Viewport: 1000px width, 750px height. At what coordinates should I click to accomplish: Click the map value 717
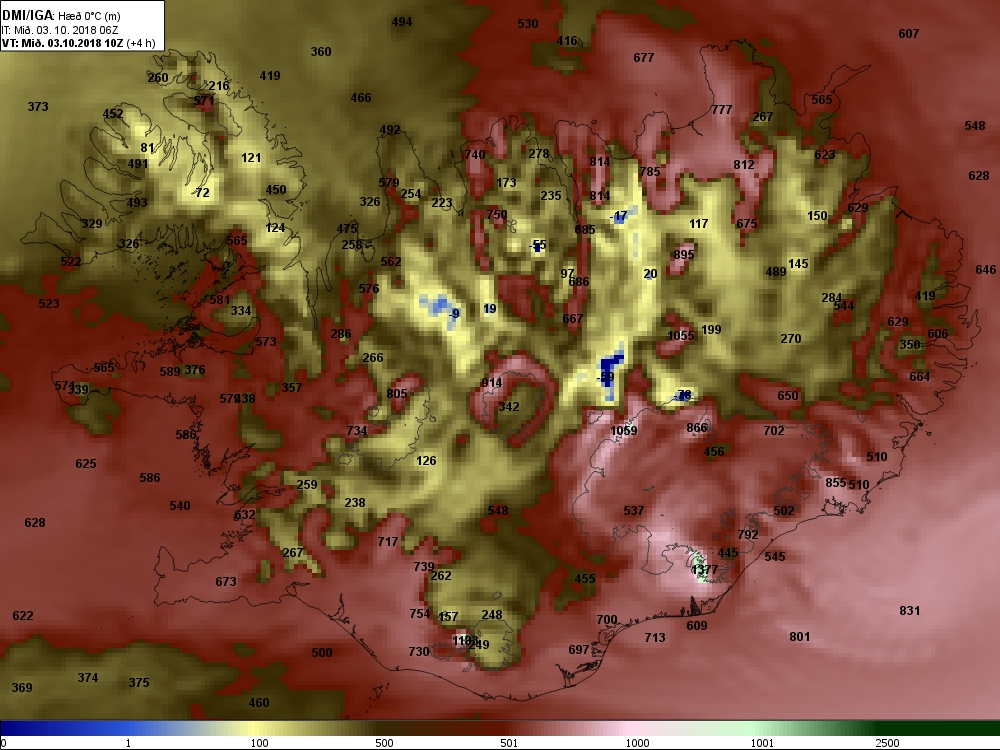click(388, 541)
